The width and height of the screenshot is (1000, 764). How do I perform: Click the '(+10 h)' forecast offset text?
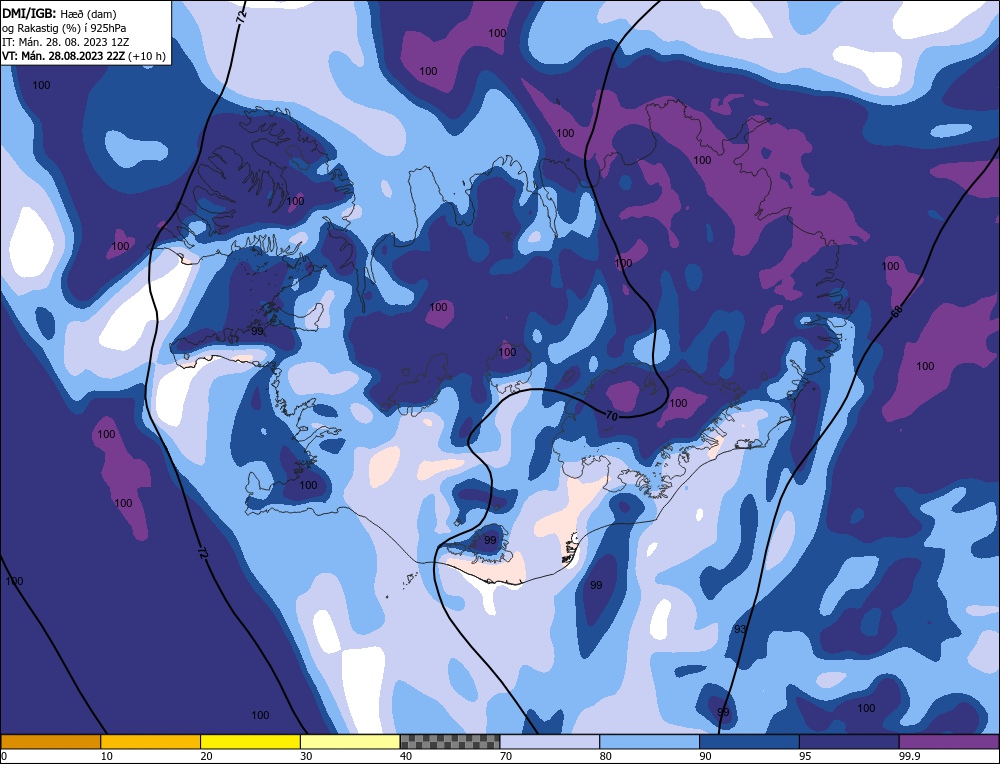pyautogui.click(x=147, y=56)
